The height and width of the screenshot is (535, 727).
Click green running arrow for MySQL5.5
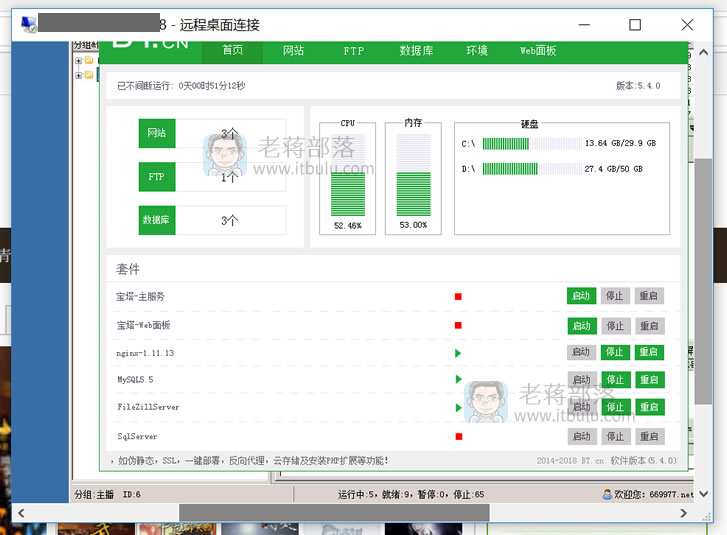coord(459,379)
